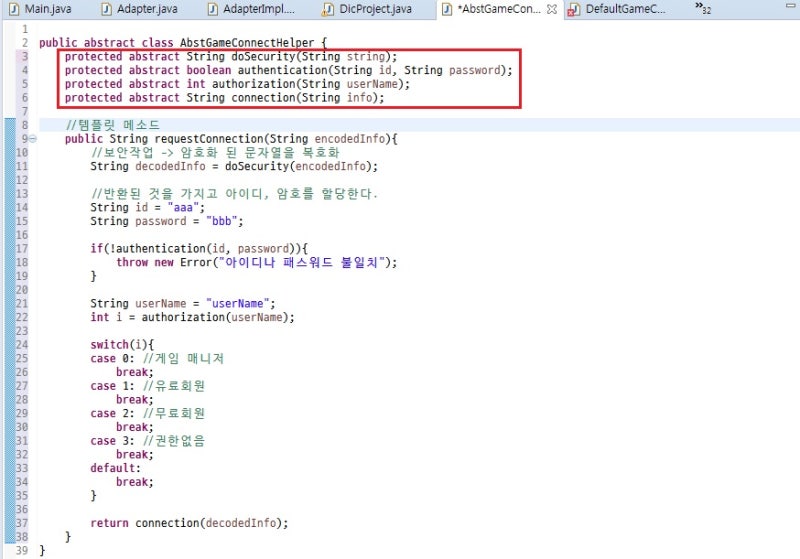Click the String password = "bbb" line
Viewport: 800px width, 559px height.
click(167, 221)
